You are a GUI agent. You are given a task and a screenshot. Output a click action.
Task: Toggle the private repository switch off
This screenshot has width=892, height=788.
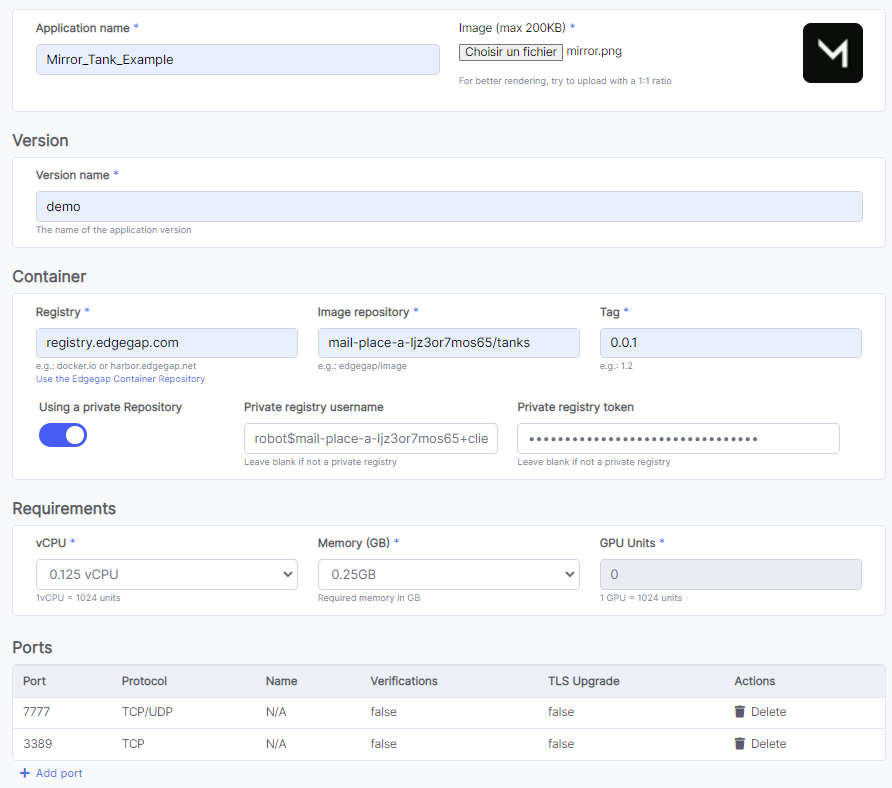63,435
